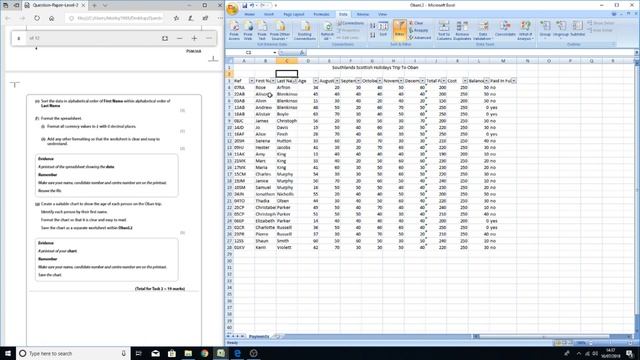Click Excel zoom slider in status bar
640x360 pixels.
[x=610, y=343]
